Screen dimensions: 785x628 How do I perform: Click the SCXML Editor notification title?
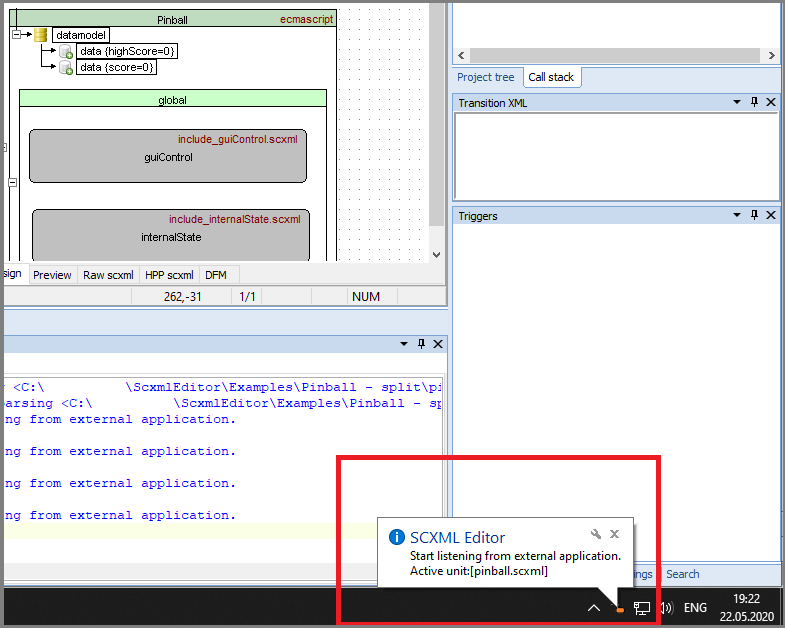[x=457, y=537]
